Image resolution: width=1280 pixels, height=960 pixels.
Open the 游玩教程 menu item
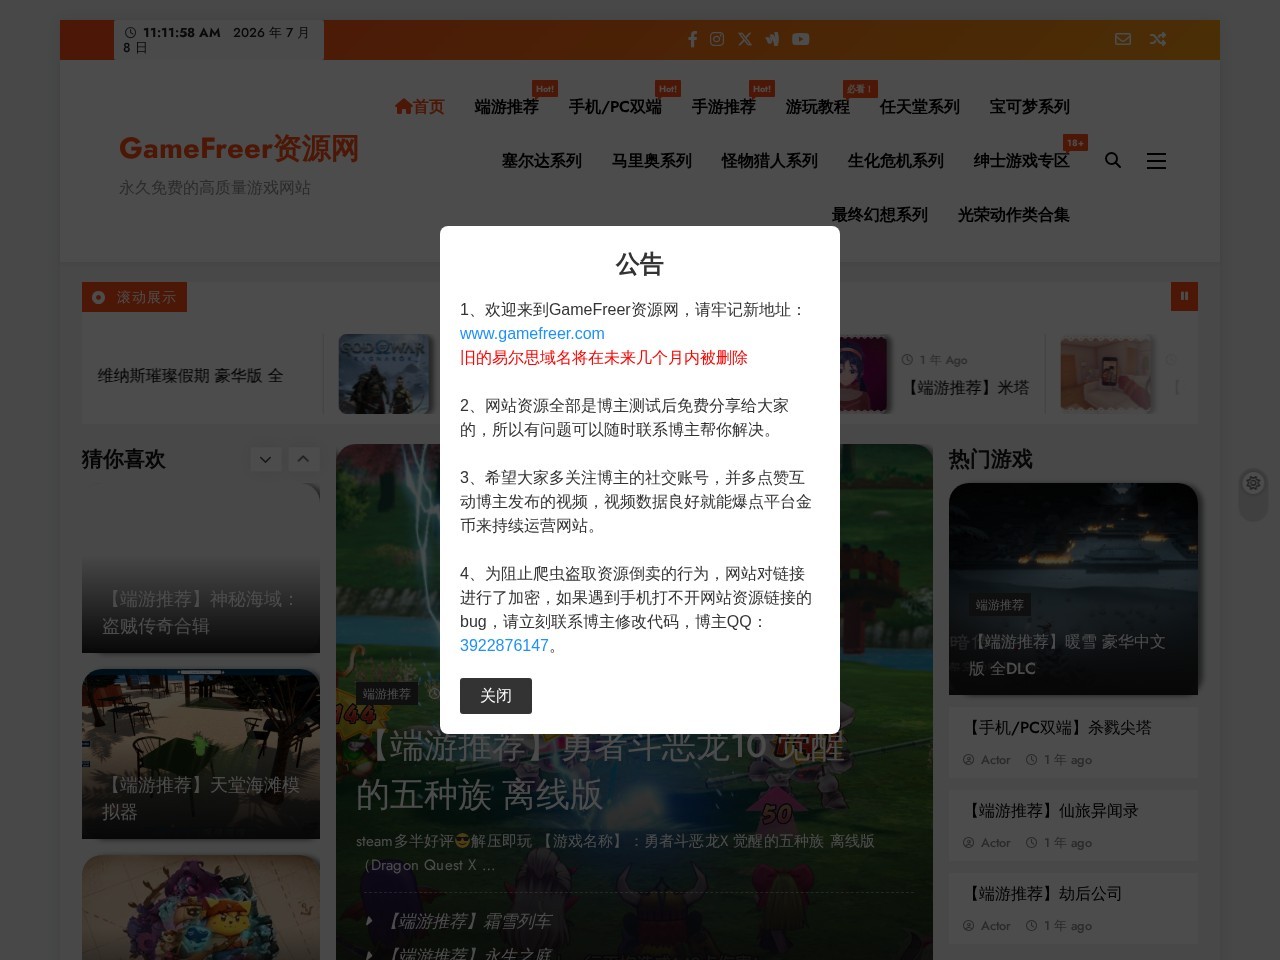(x=818, y=106)
